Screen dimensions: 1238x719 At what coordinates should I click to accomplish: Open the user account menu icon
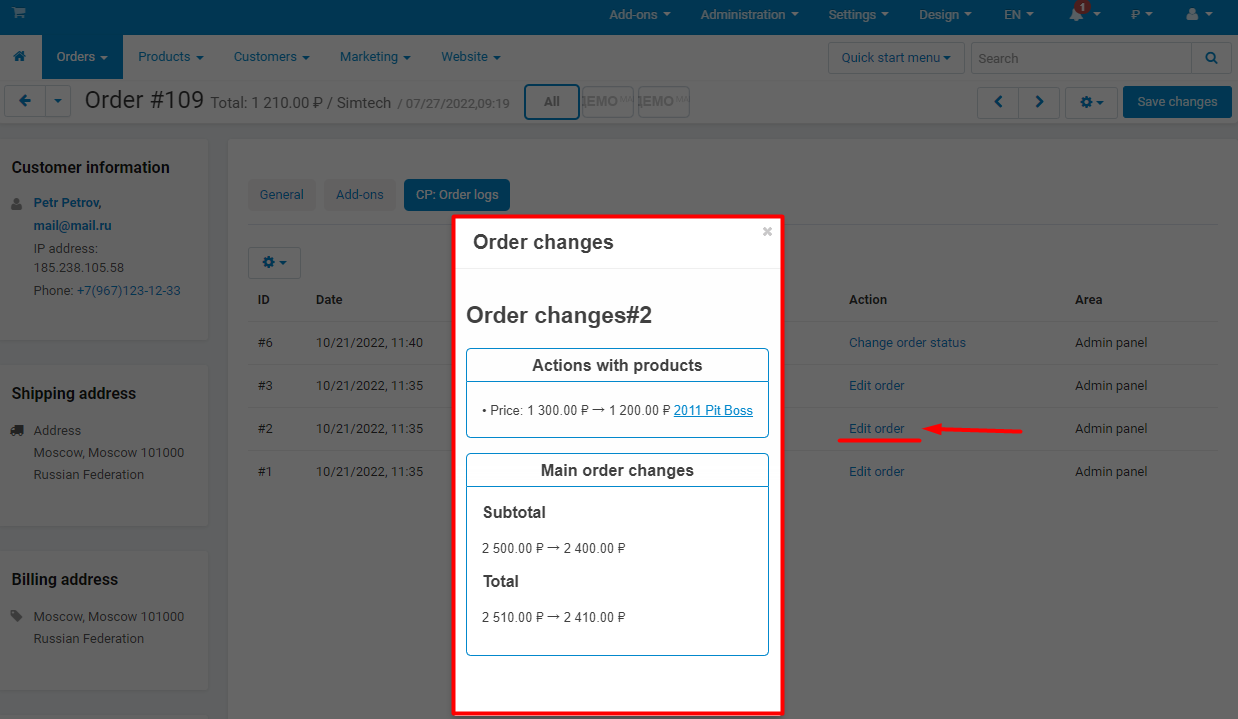point(1198,15)
